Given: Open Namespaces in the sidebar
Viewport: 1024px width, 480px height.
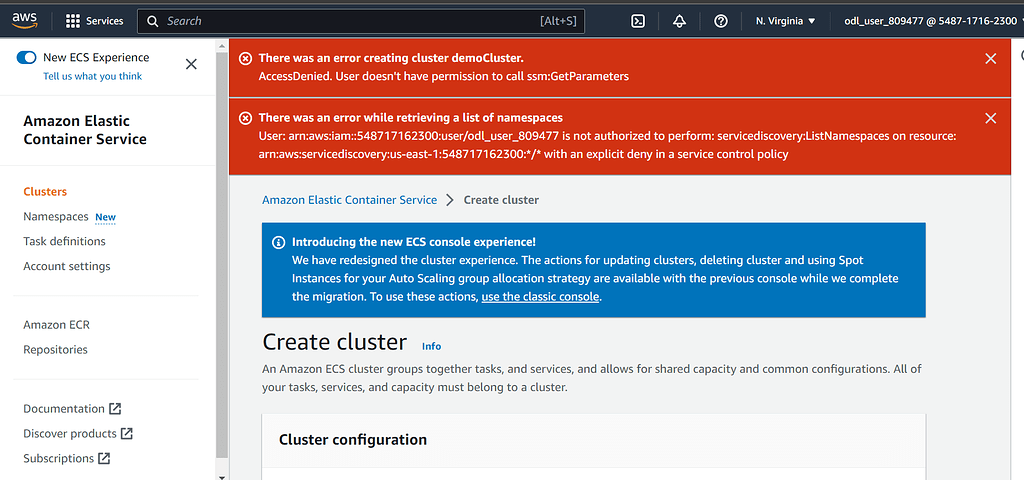Looking at the screenshot, I should point(56,217).
